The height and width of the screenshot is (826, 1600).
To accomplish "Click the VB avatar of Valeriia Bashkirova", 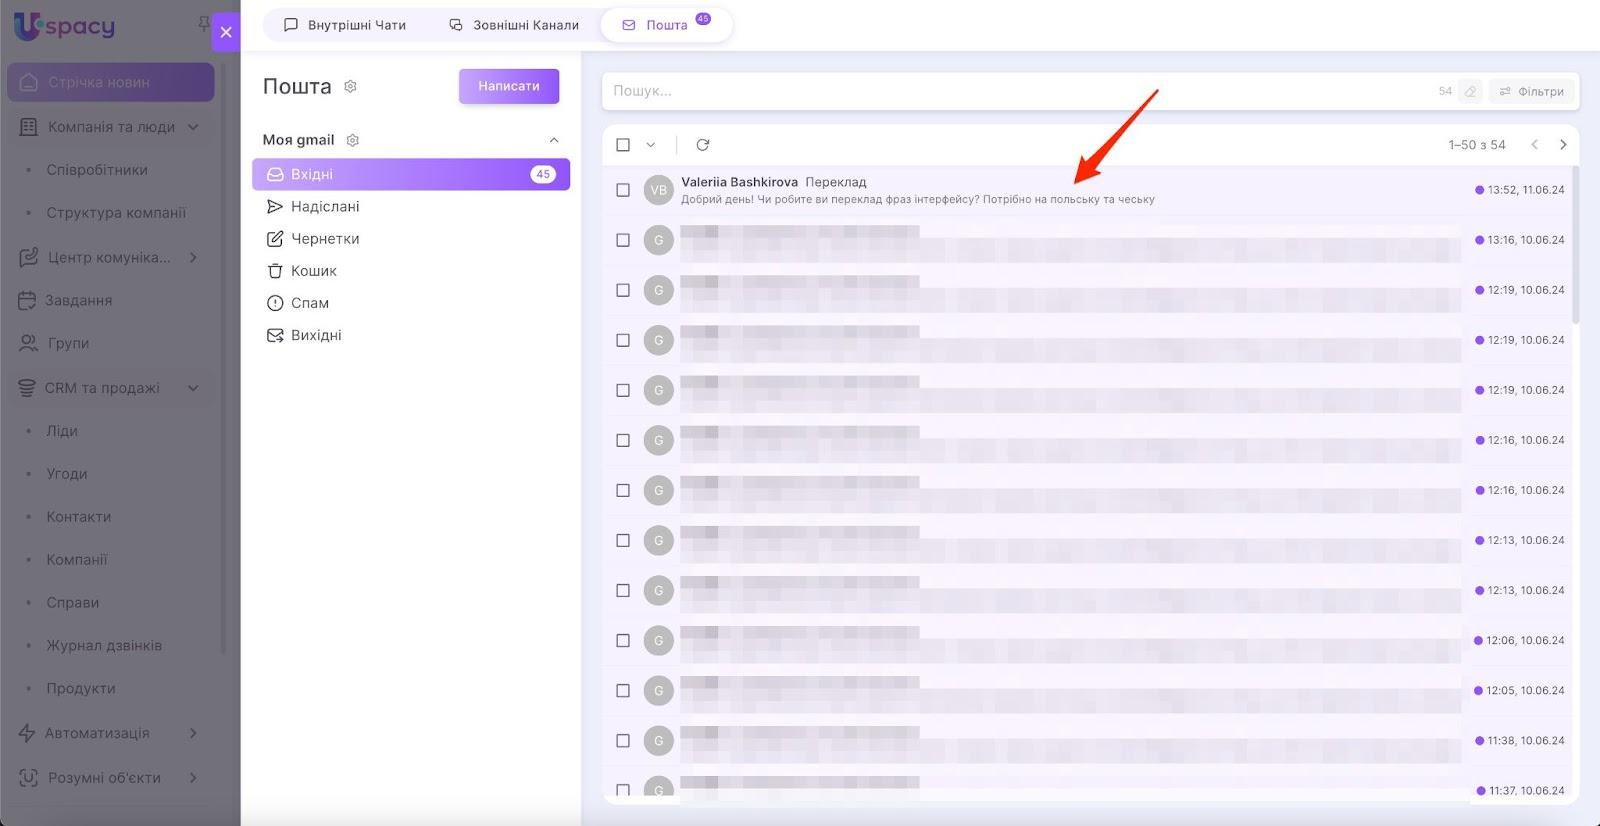I will pyautogui.click(x=658, y=190).
